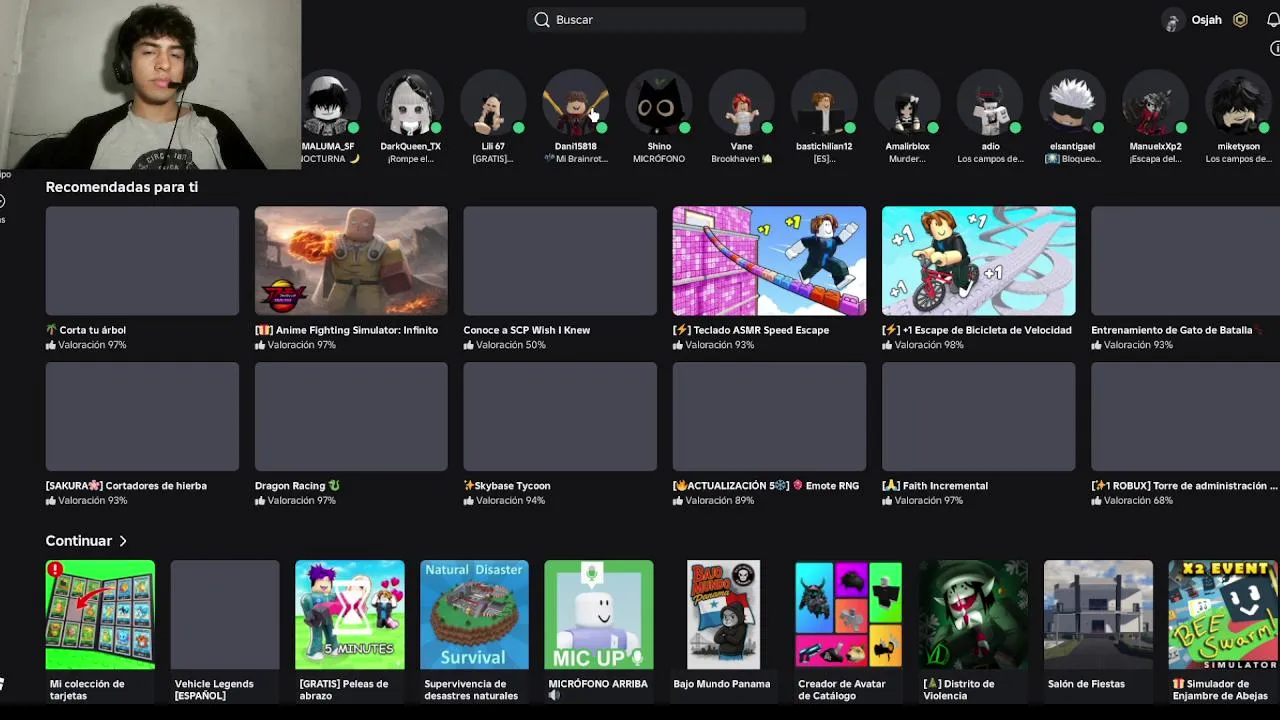Viewport: 1280px width, 720px height.
Task: Open Salón de Fiestas game icon
Action: 1098,614
